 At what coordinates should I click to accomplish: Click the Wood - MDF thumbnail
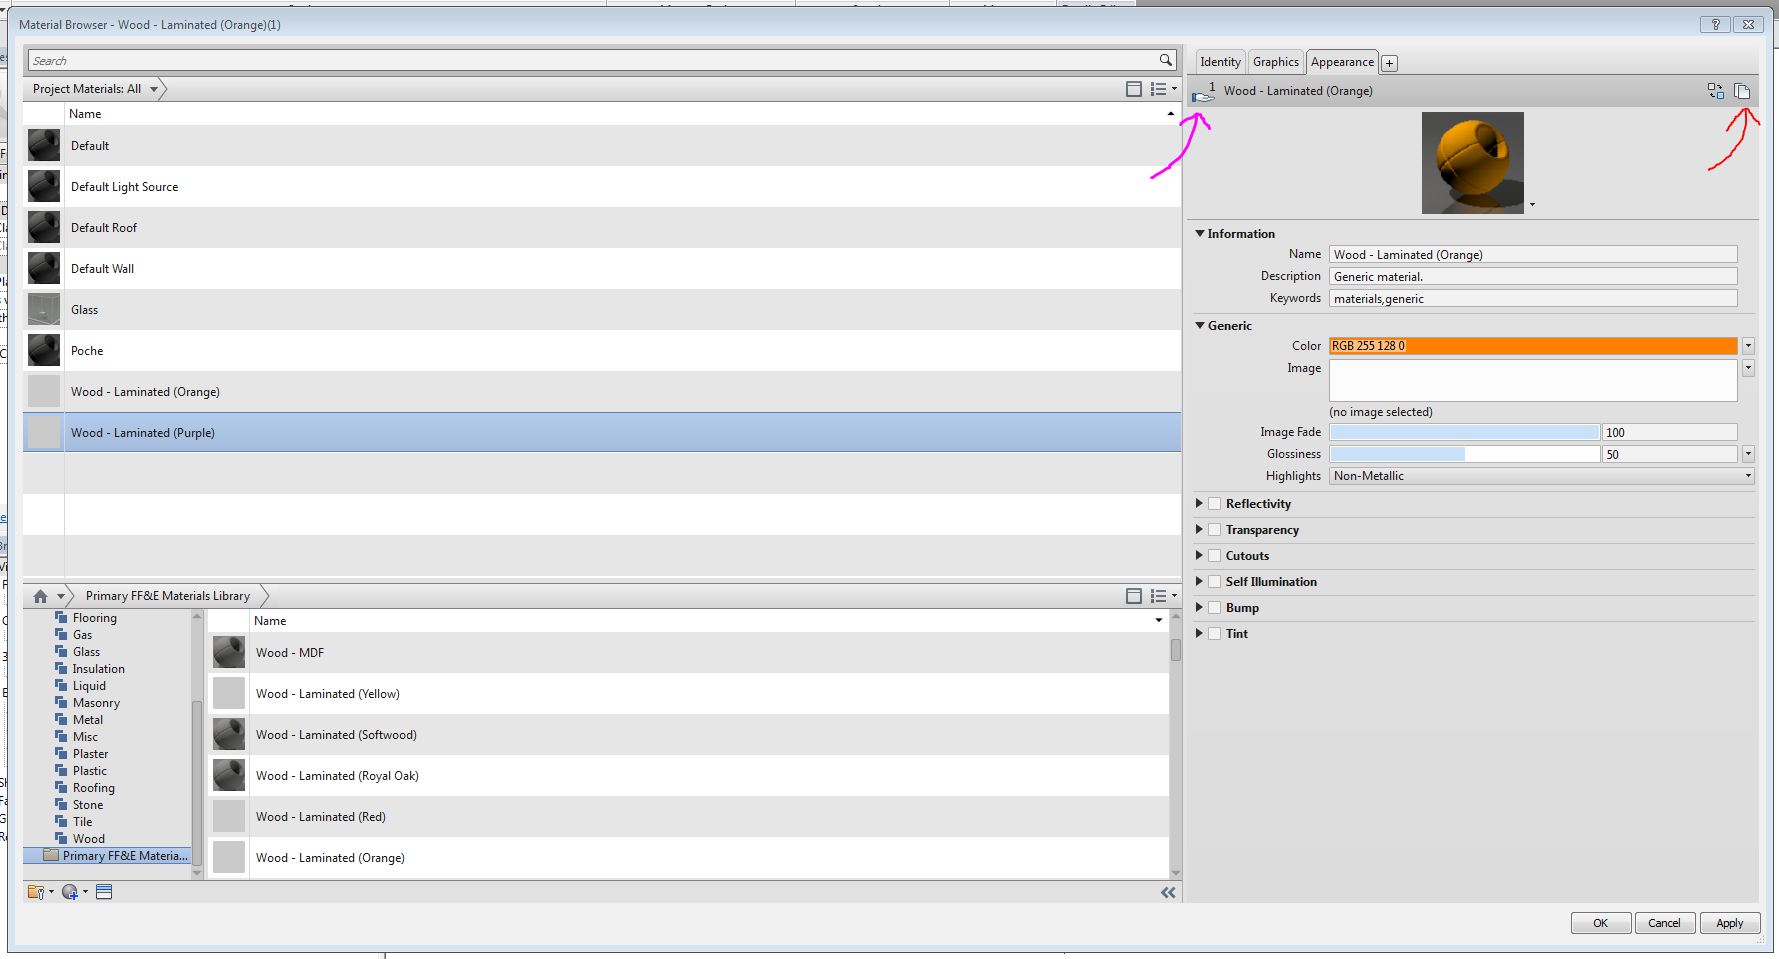point(229,653)
